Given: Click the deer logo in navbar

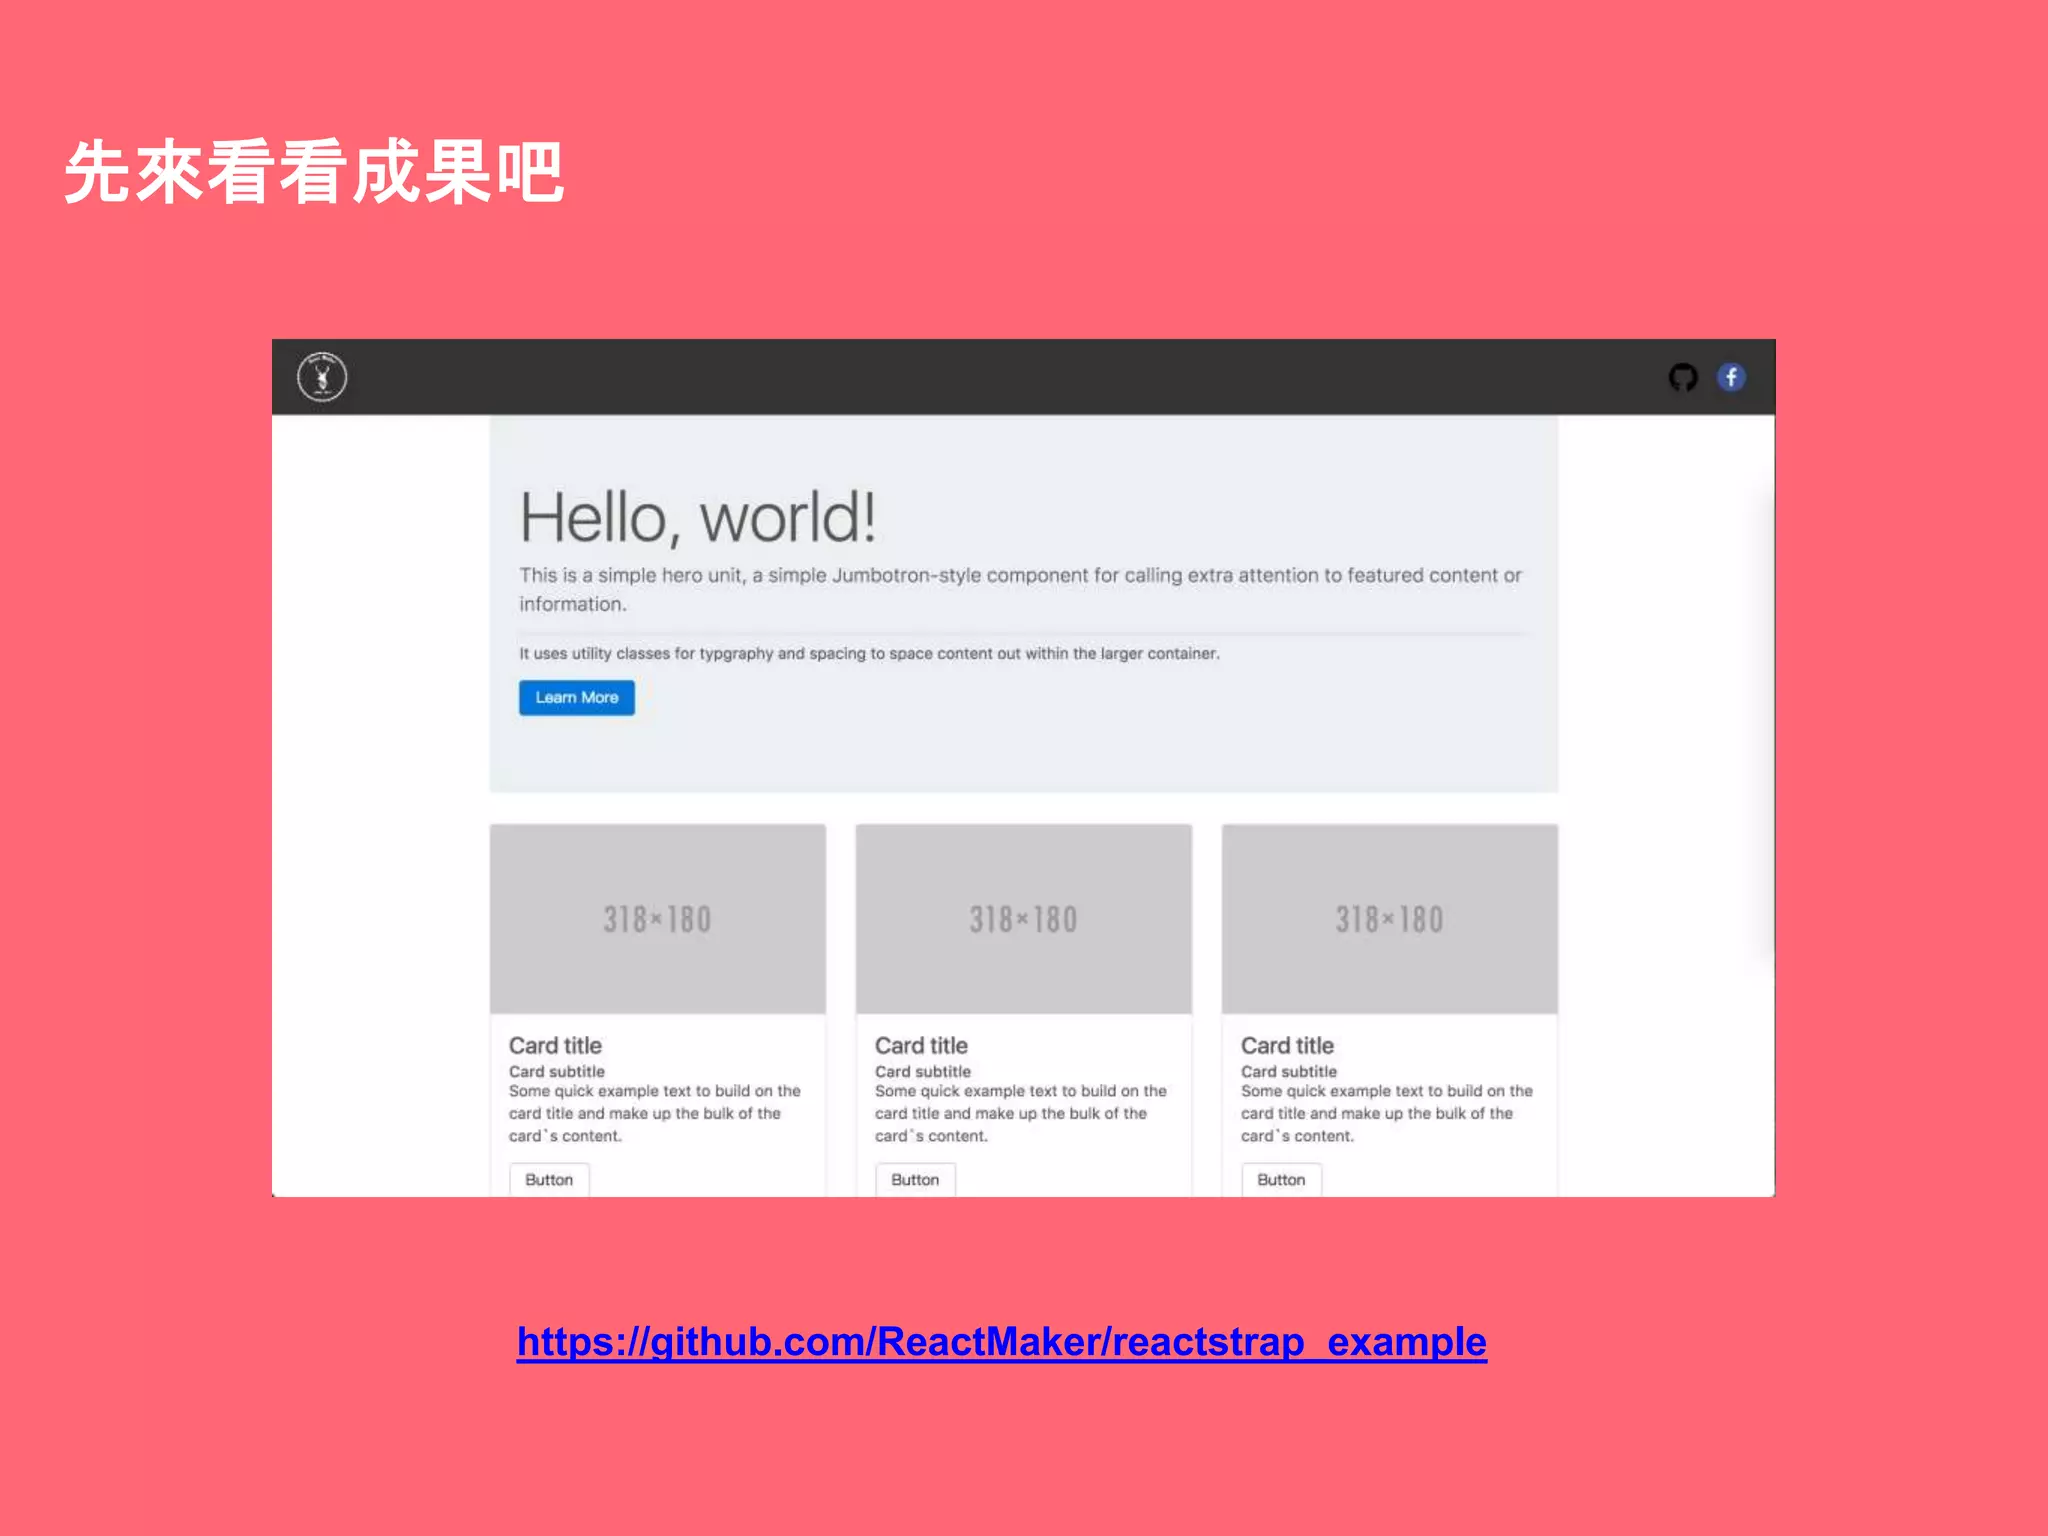Looking at the screenshot, I should 322,377.
